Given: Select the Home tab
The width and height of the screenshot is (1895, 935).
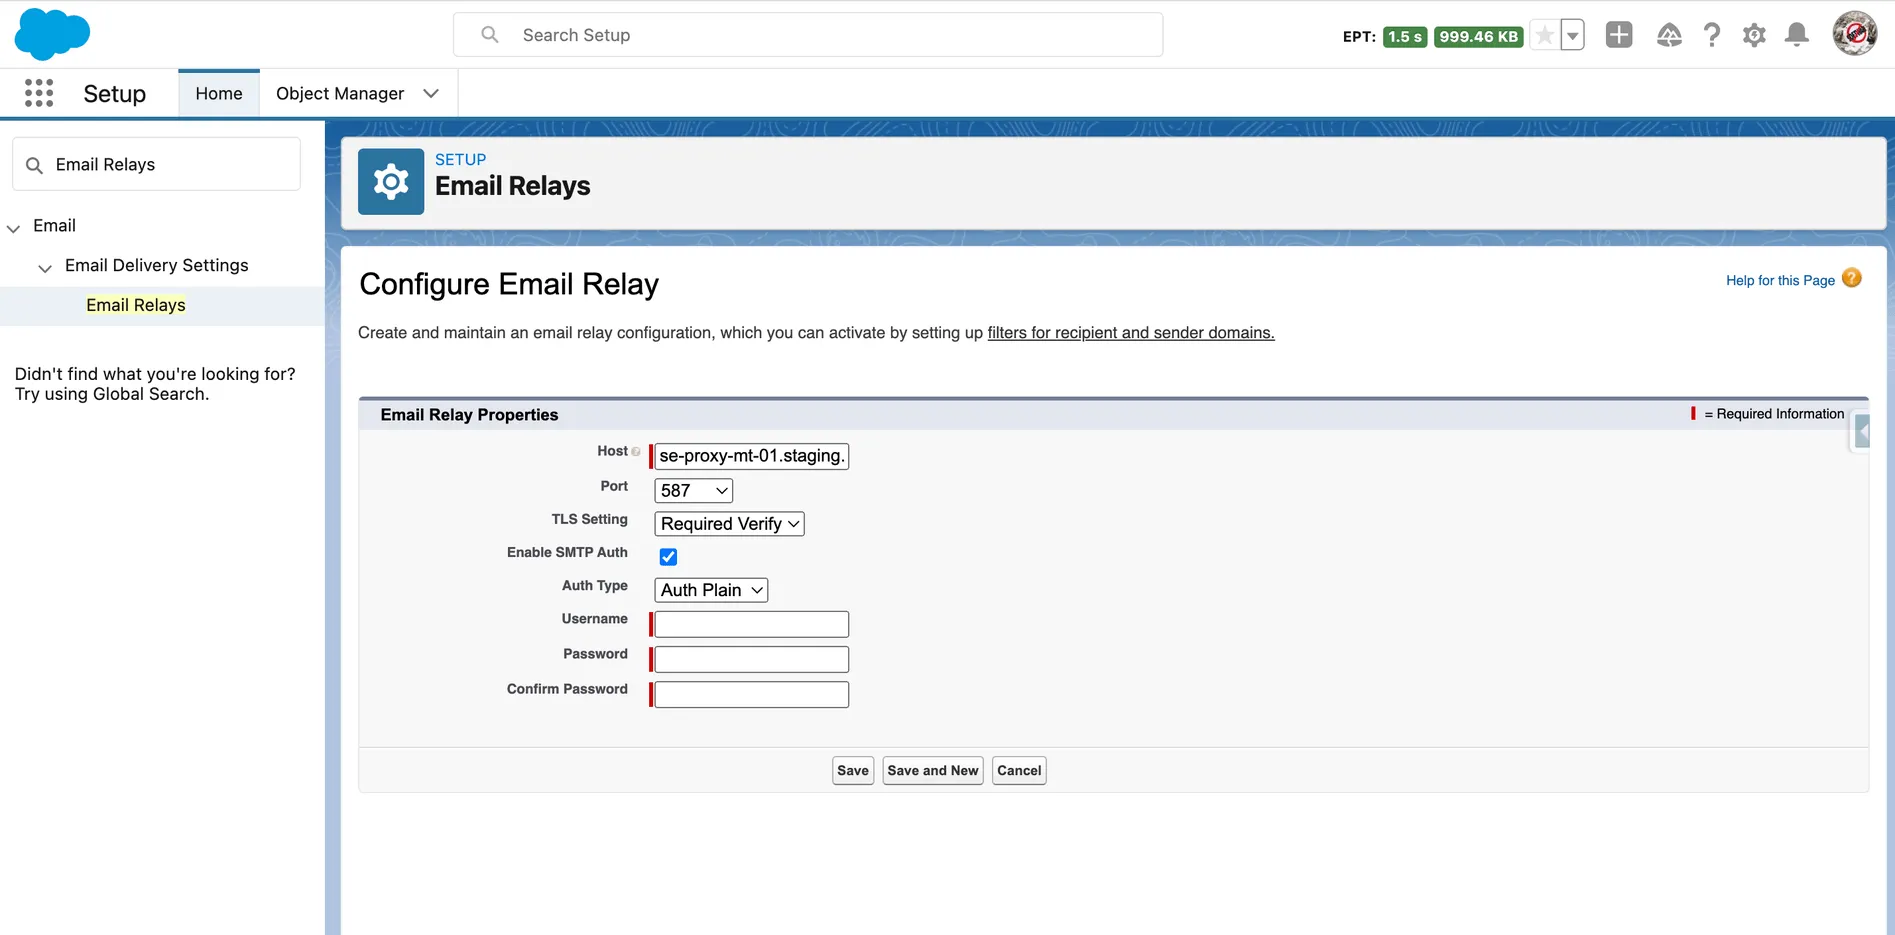Looking at the screenshot, I should coord(218,93).
